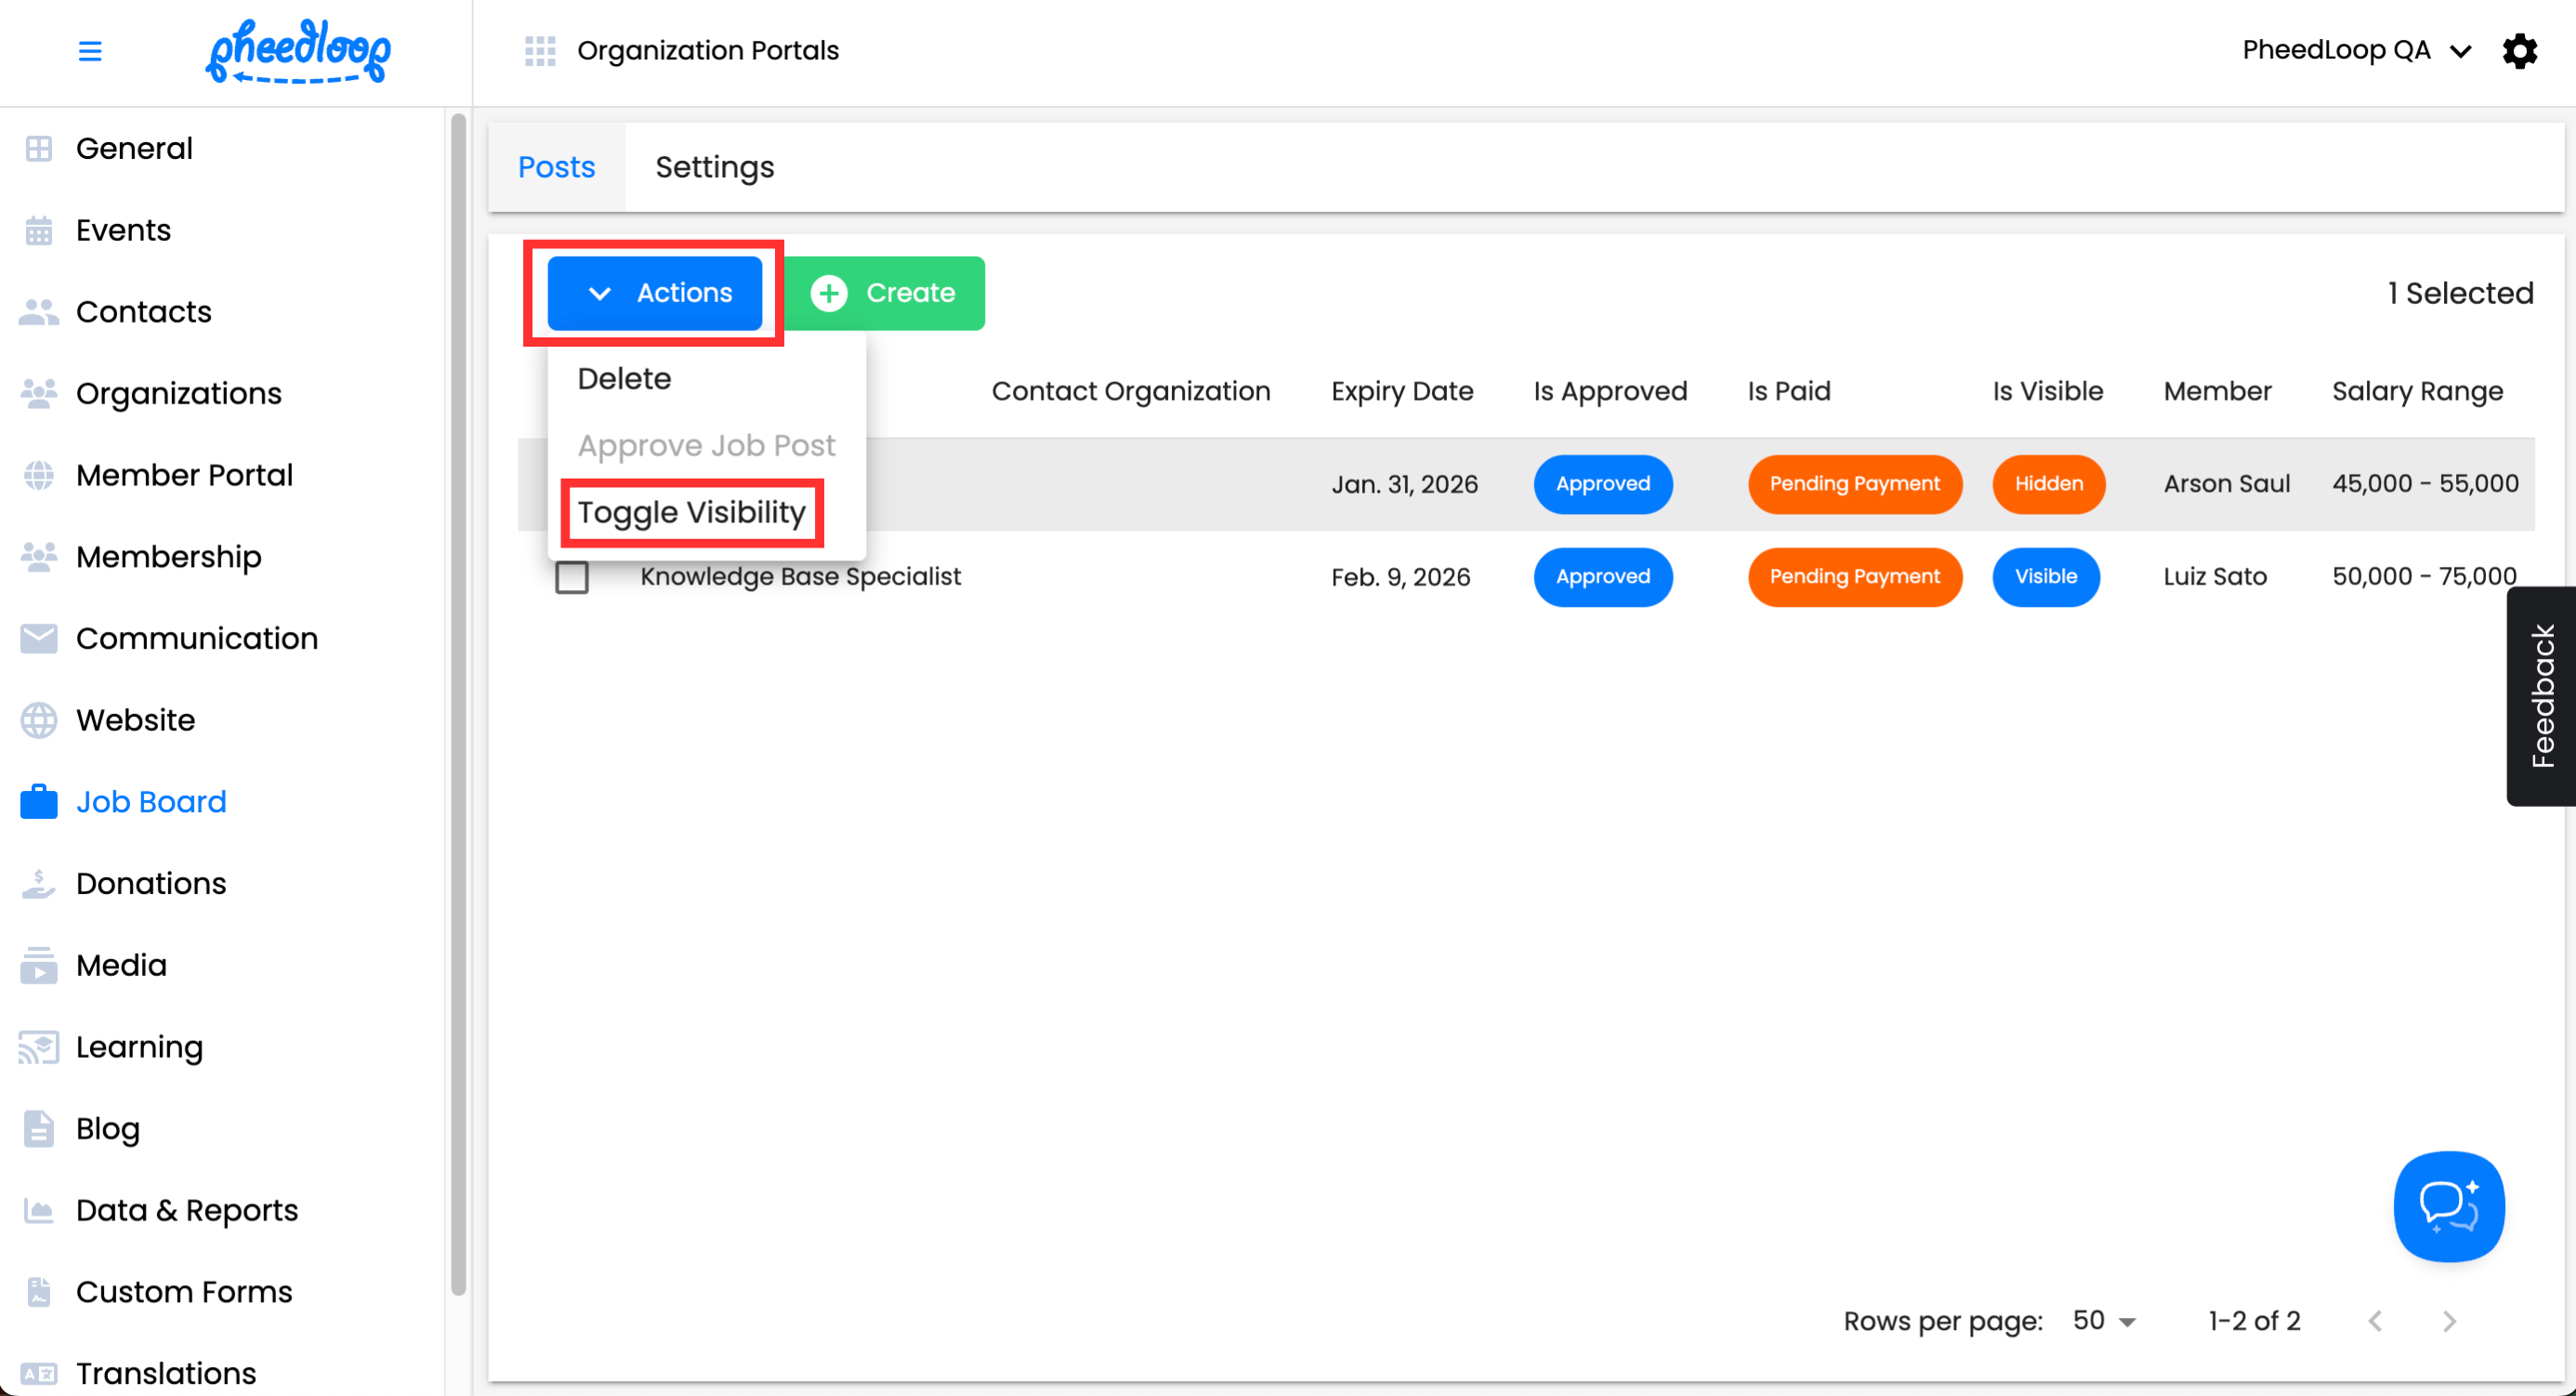Viewport: 2576px width, 1396px height.
Task: Click the hamburger menu icon
Action: (90, 51)
